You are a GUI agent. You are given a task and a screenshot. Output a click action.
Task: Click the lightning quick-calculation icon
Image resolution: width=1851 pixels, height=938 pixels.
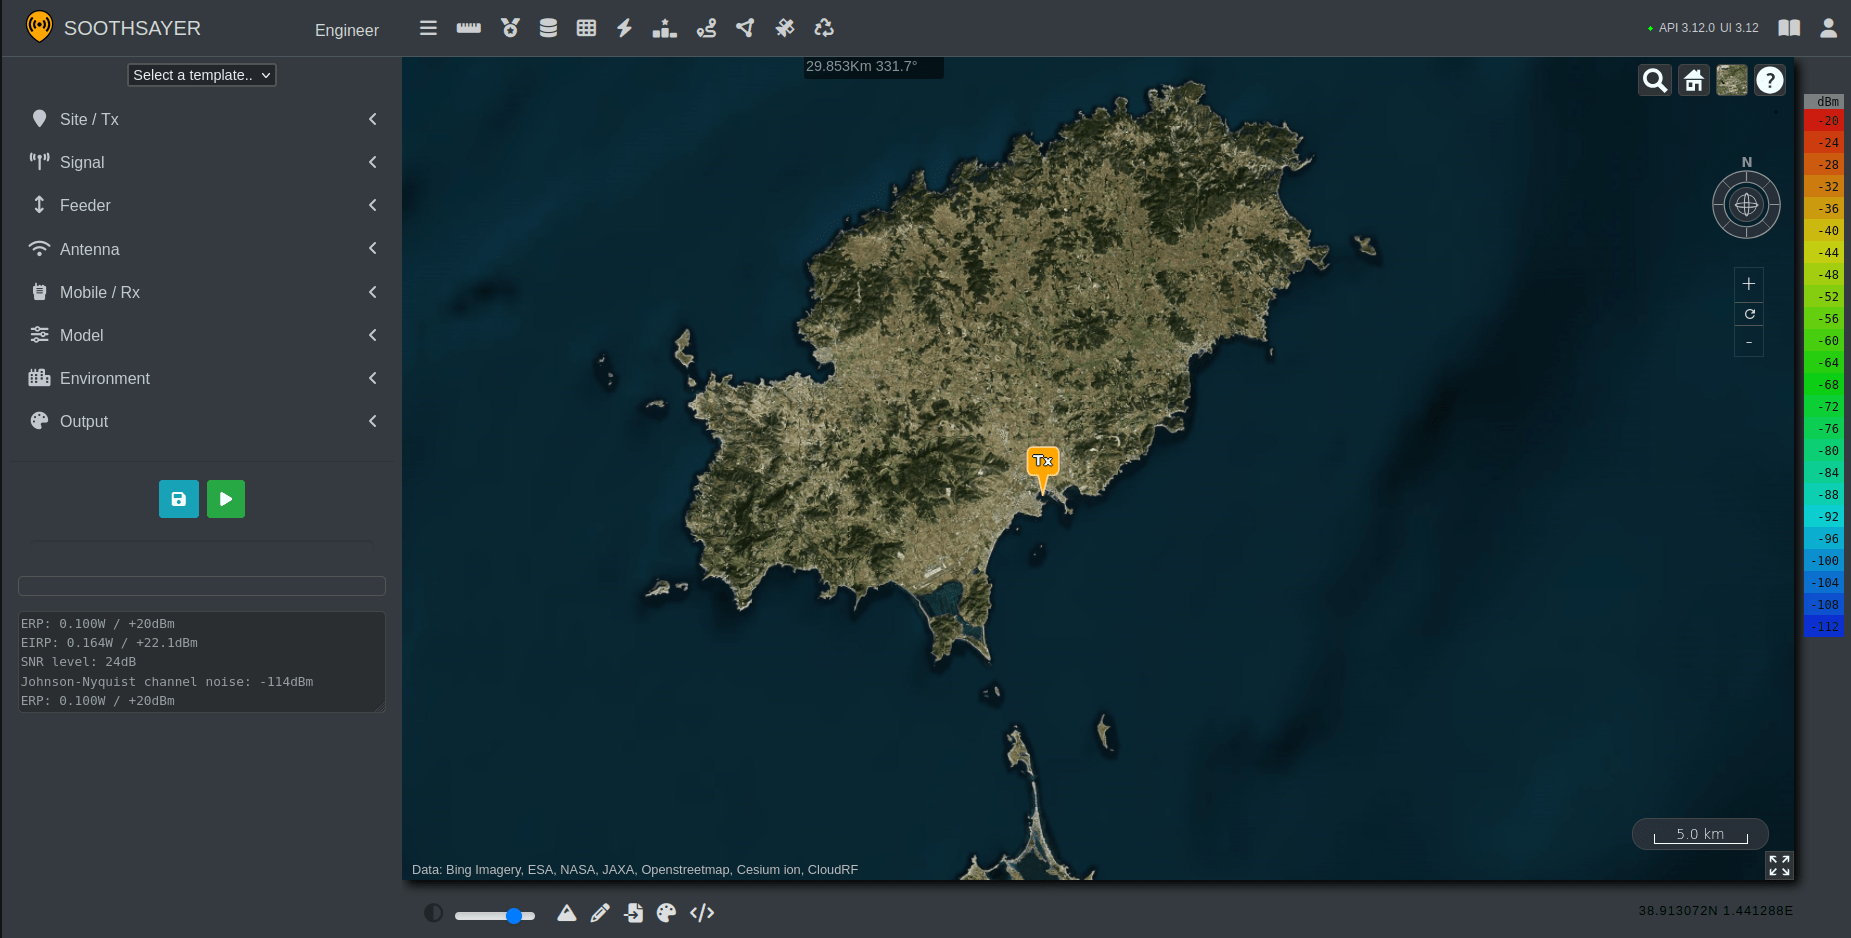[x=624, y=28]
